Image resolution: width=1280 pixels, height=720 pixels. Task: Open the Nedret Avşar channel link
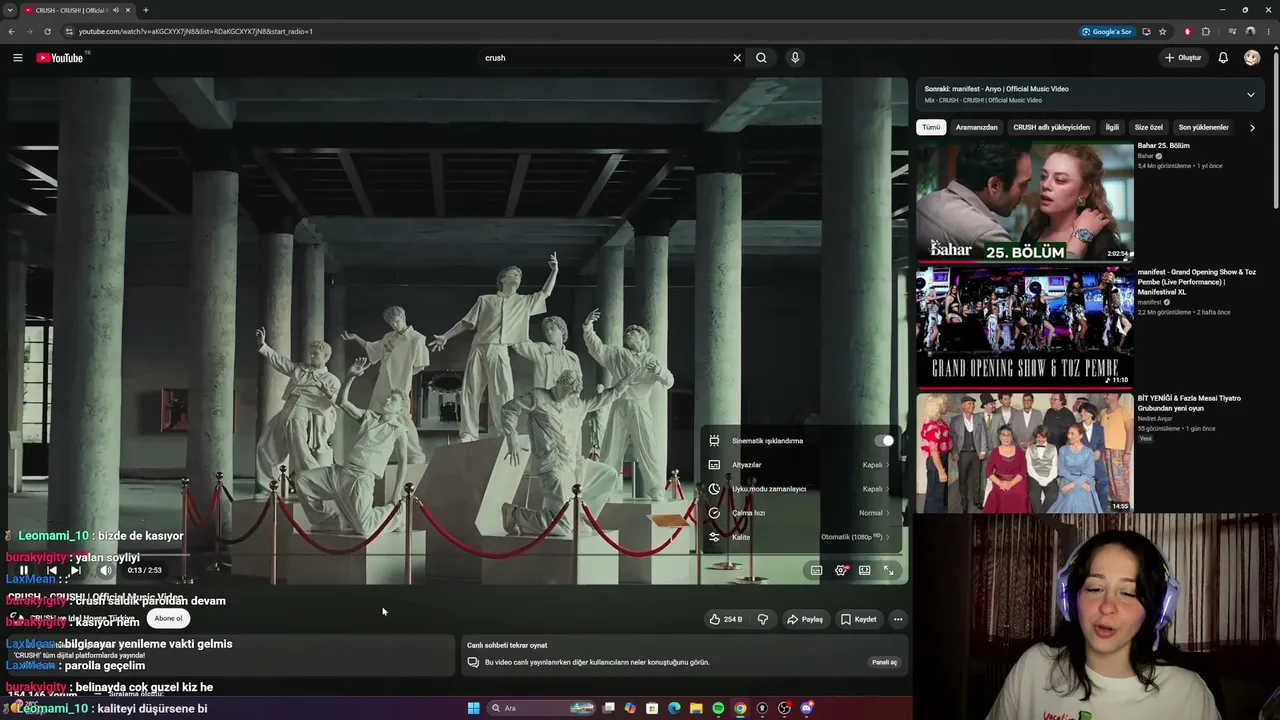tap(1154, 419)
